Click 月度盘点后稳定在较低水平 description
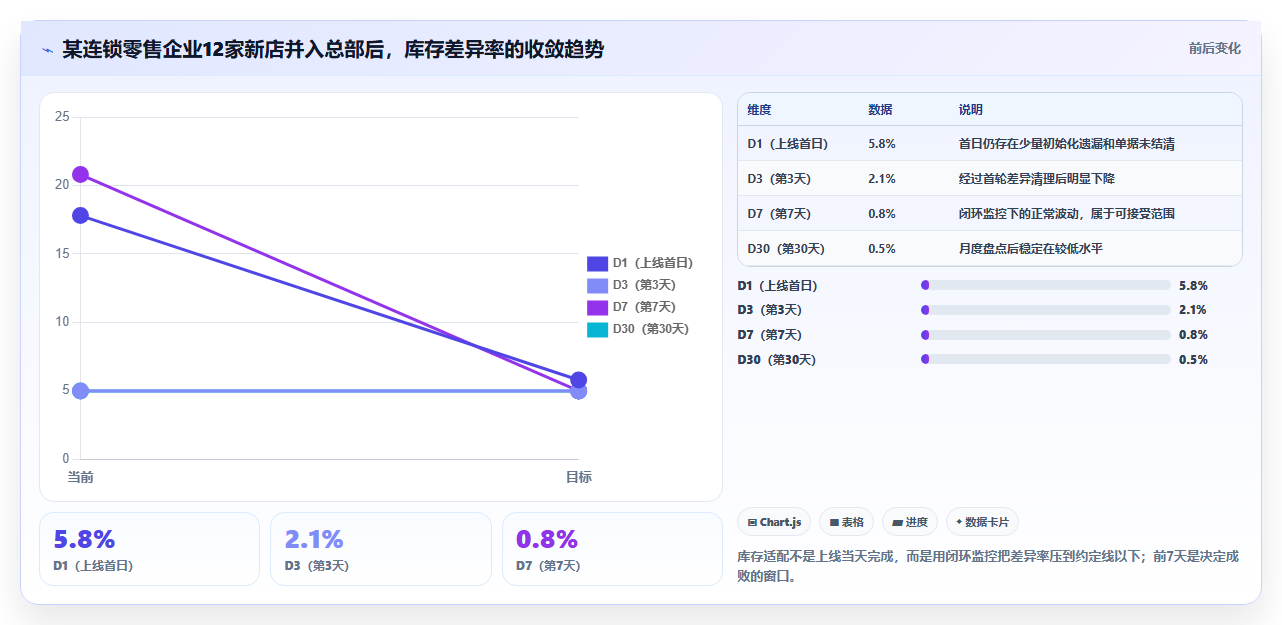 (x=1030, y=249)
